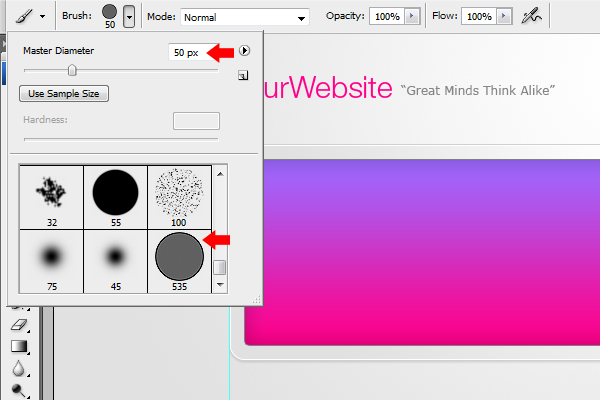Click the Flow value field
Image resolution: width=600 pixels, height=400 pixels.
tap(479, 16)
